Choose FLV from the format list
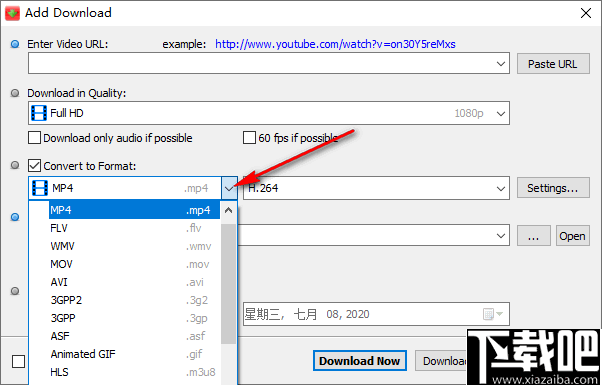The height and width of the screenshot is (385, 602). 134,228
